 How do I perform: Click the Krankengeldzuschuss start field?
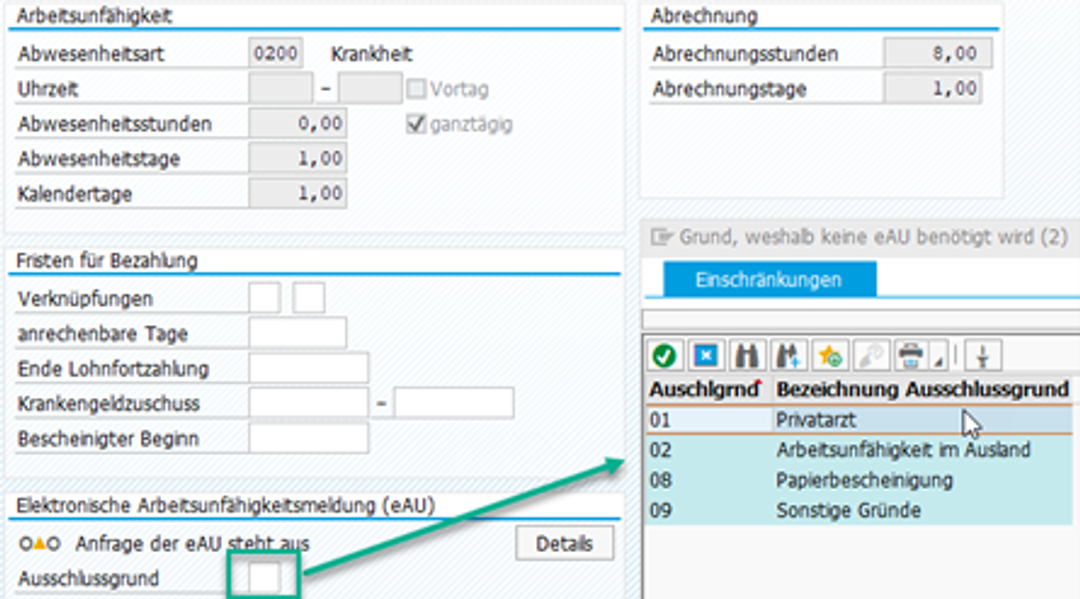click(x=309, y=403)
